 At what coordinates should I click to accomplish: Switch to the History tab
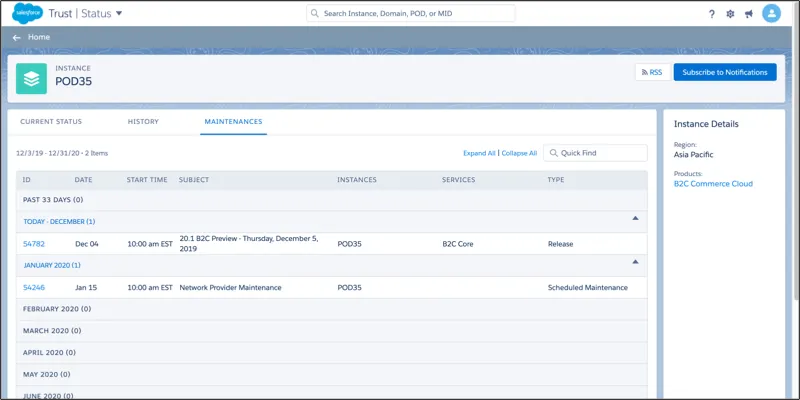point(143,121)
